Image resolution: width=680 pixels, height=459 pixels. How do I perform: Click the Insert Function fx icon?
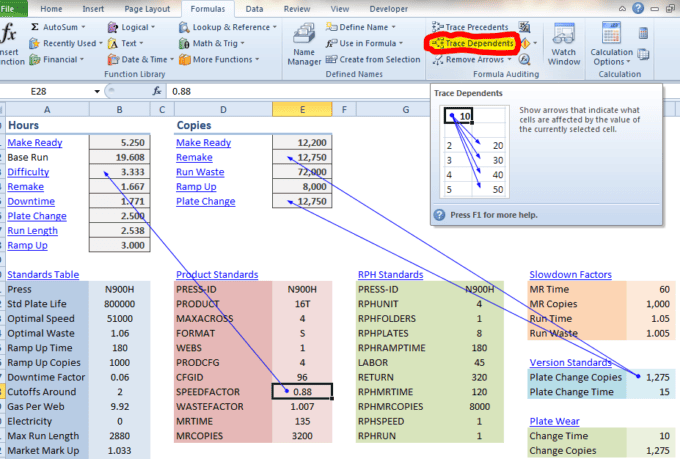pyautogui.click(x=10, y=33)
